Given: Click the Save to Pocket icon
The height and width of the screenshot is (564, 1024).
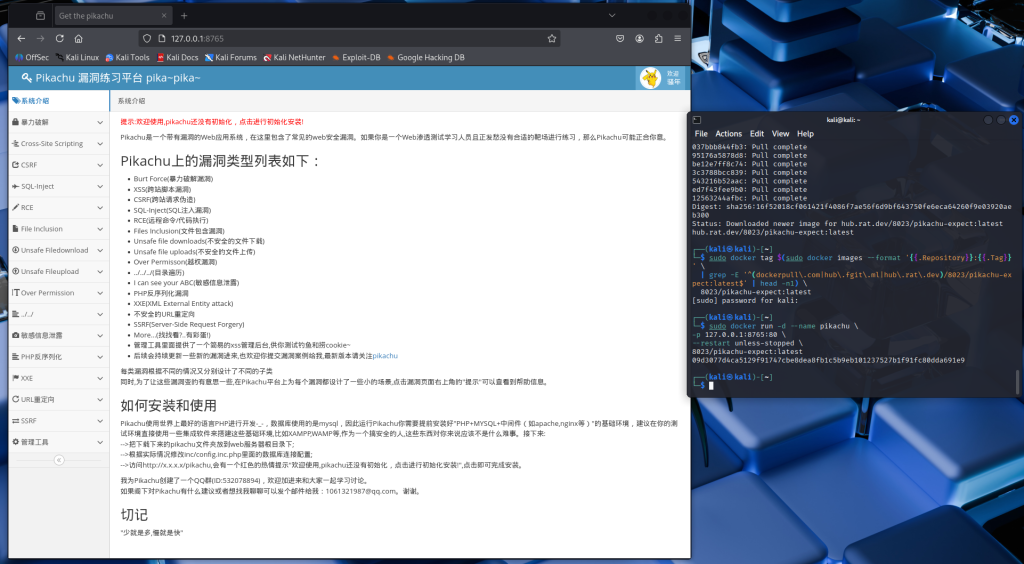Looking at the screenshot, I should (x=620, y=38).
